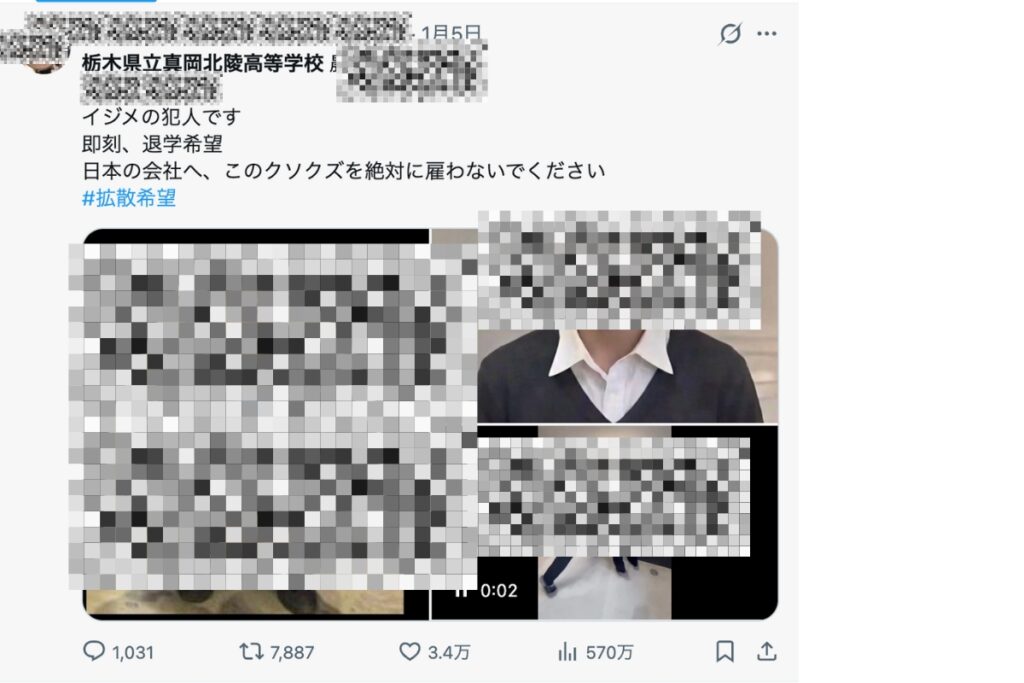The height and width of the screenshot is (683, 1024).
Task: Open the large pixelated left video
Action: click(256, 422)
